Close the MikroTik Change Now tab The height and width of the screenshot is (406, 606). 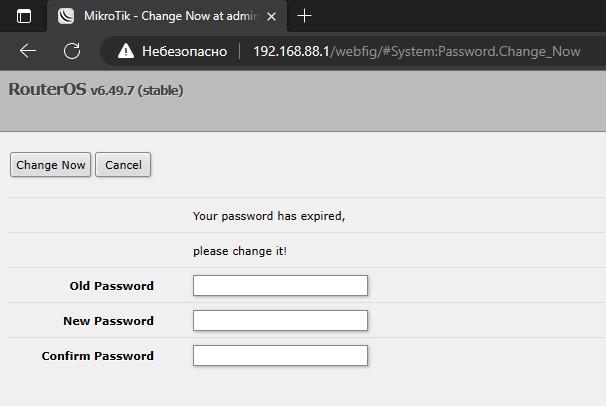[x=271, y=16]
